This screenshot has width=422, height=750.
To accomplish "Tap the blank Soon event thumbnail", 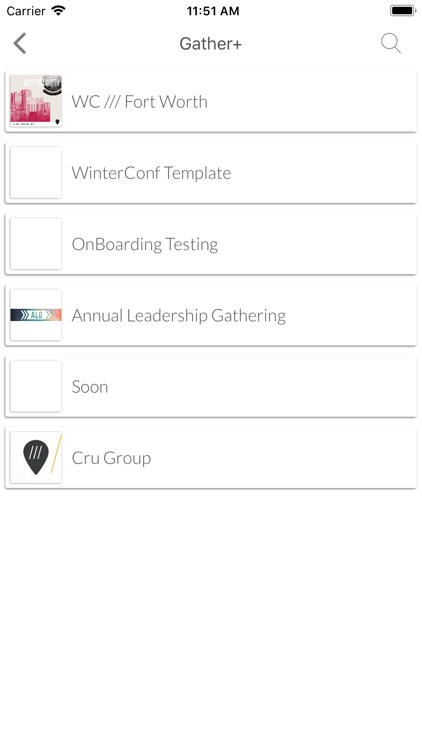I will [x=36, y=386].
